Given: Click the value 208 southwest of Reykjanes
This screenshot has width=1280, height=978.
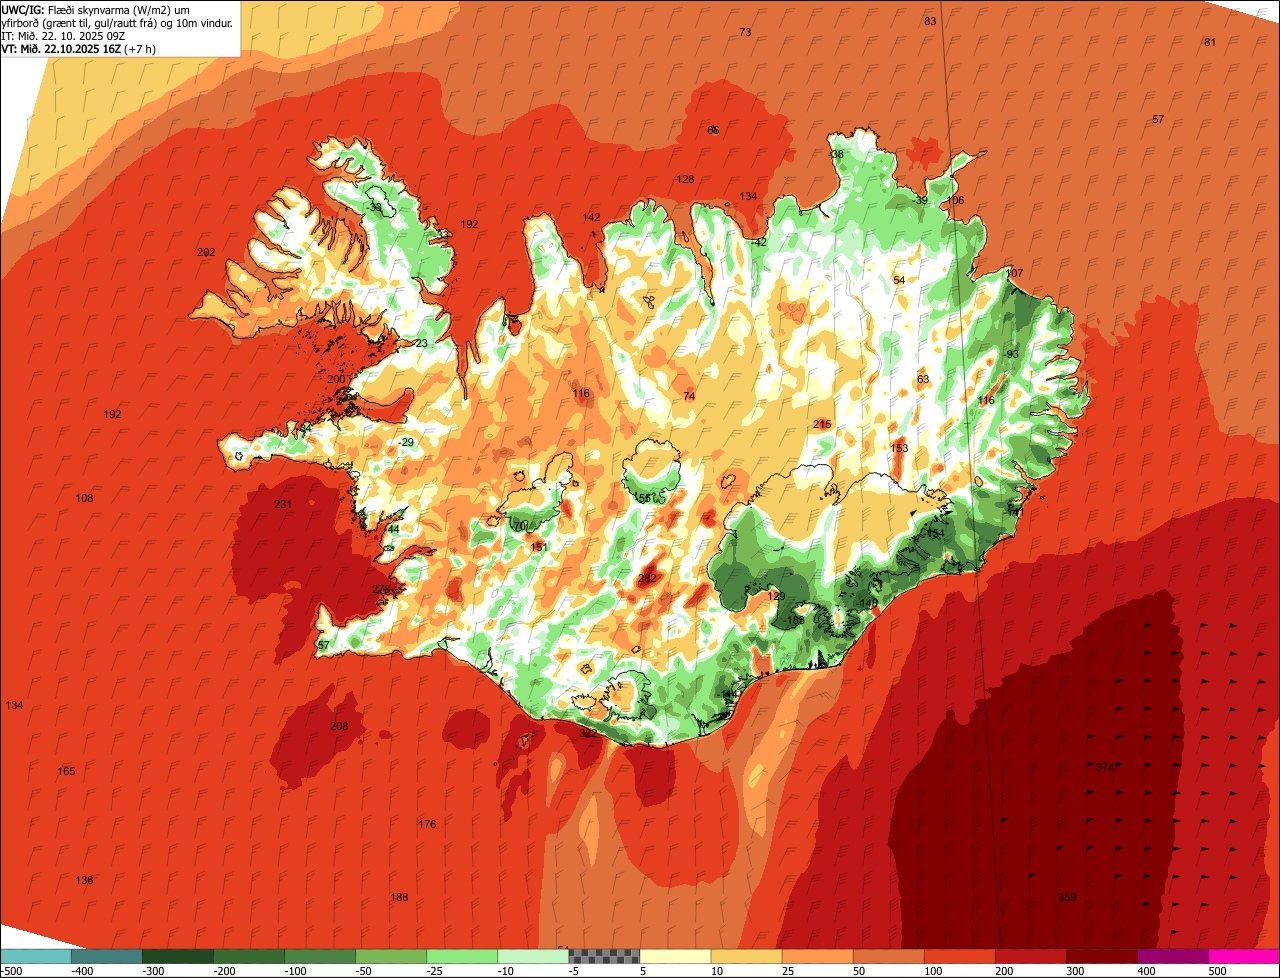Looking at the screenshot, I should [x=339, y=726].
